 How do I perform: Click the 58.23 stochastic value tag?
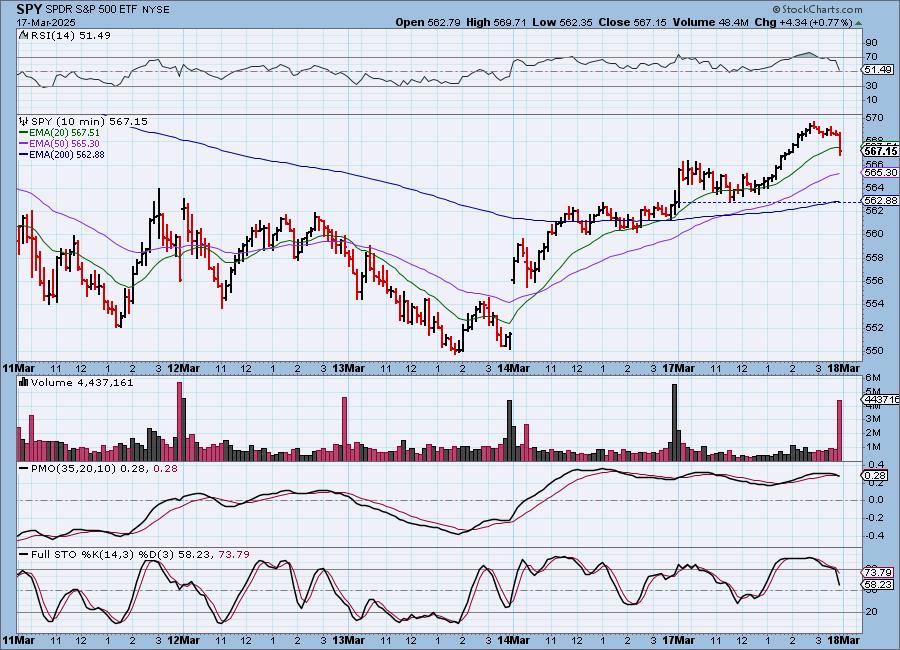click(x=878, y=585)
